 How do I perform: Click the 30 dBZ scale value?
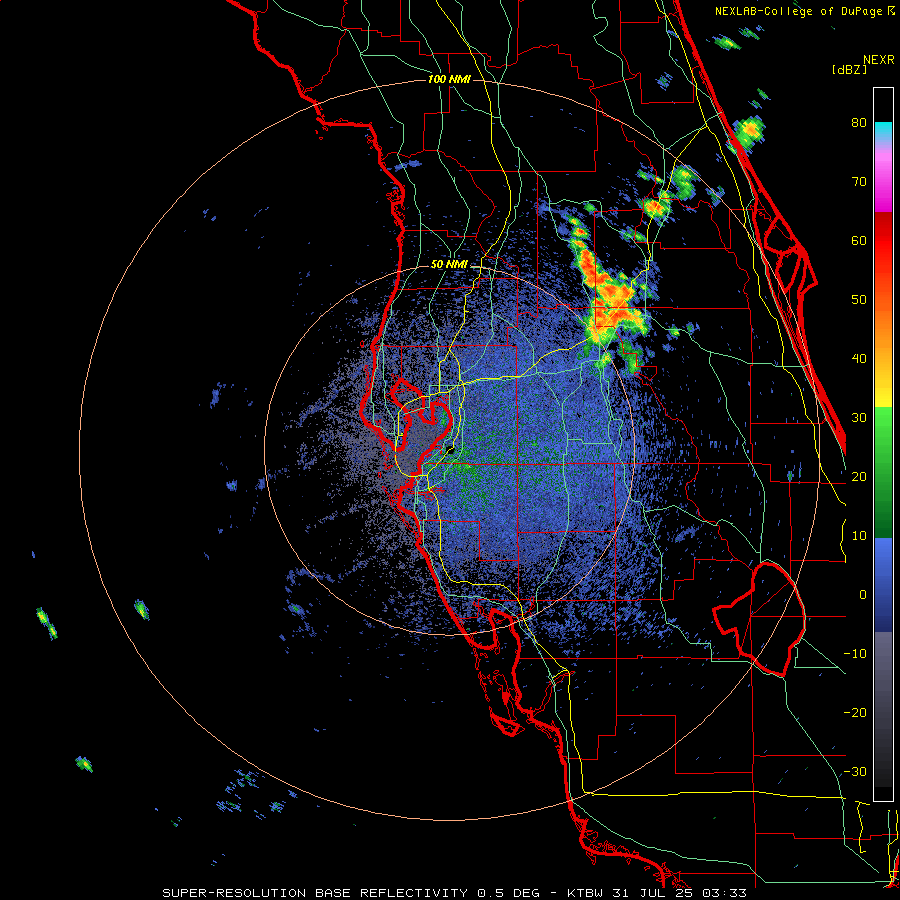859,417
